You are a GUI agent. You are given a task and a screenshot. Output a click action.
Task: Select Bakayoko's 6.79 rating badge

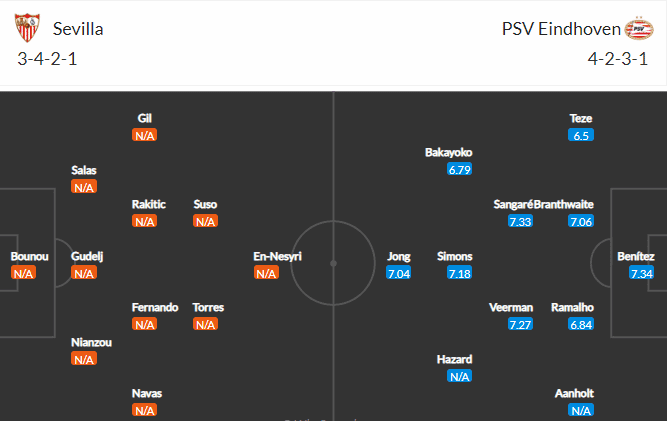click(x=459, y=169)
